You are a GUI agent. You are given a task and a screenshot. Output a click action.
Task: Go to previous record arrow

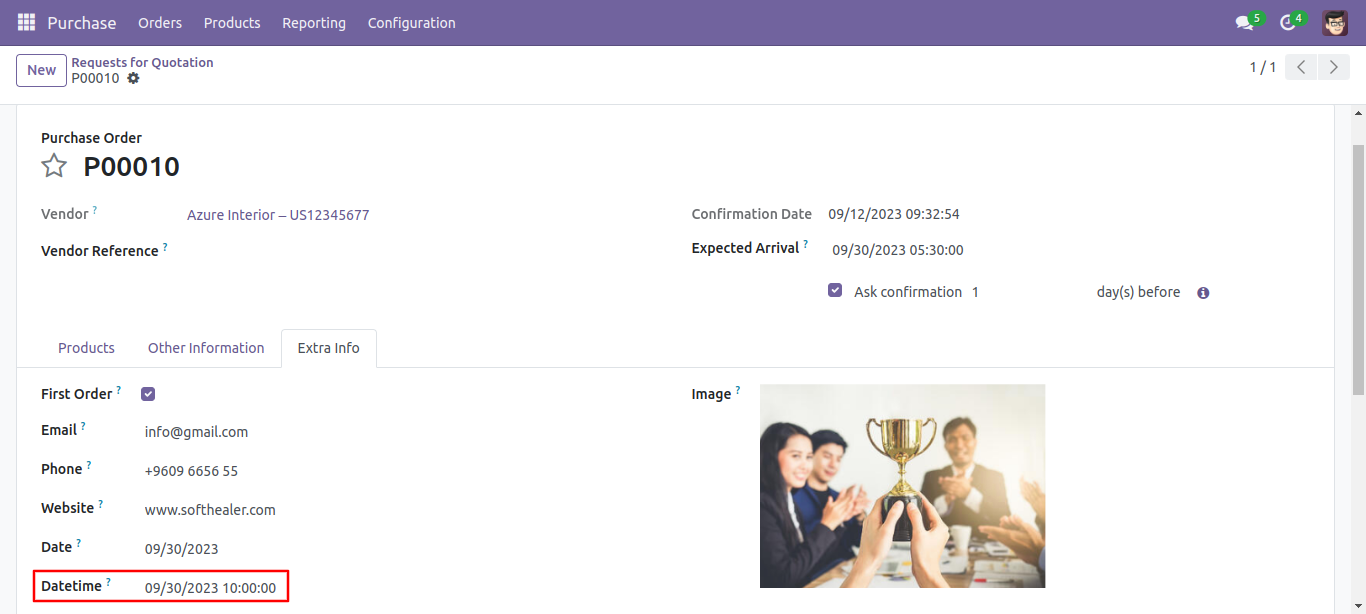pos(1301,67)
